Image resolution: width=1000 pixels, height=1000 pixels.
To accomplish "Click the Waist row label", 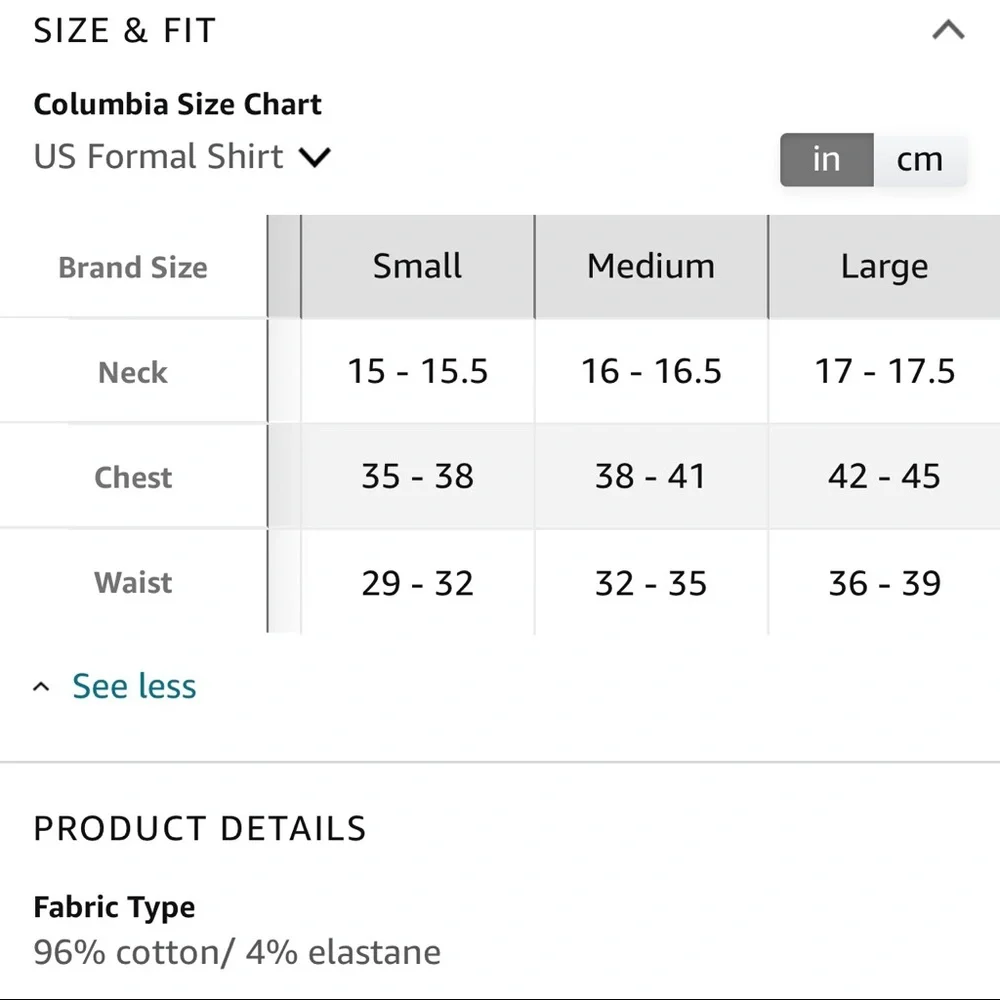I will [133, 582].
